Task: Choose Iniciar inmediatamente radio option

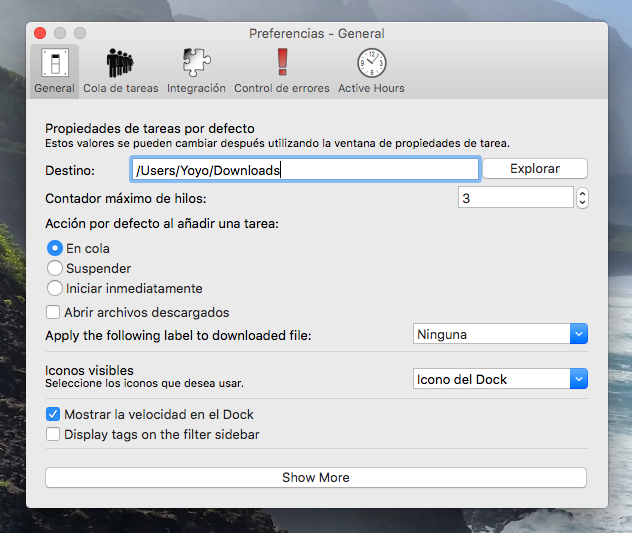Action: tap(55, 288)
